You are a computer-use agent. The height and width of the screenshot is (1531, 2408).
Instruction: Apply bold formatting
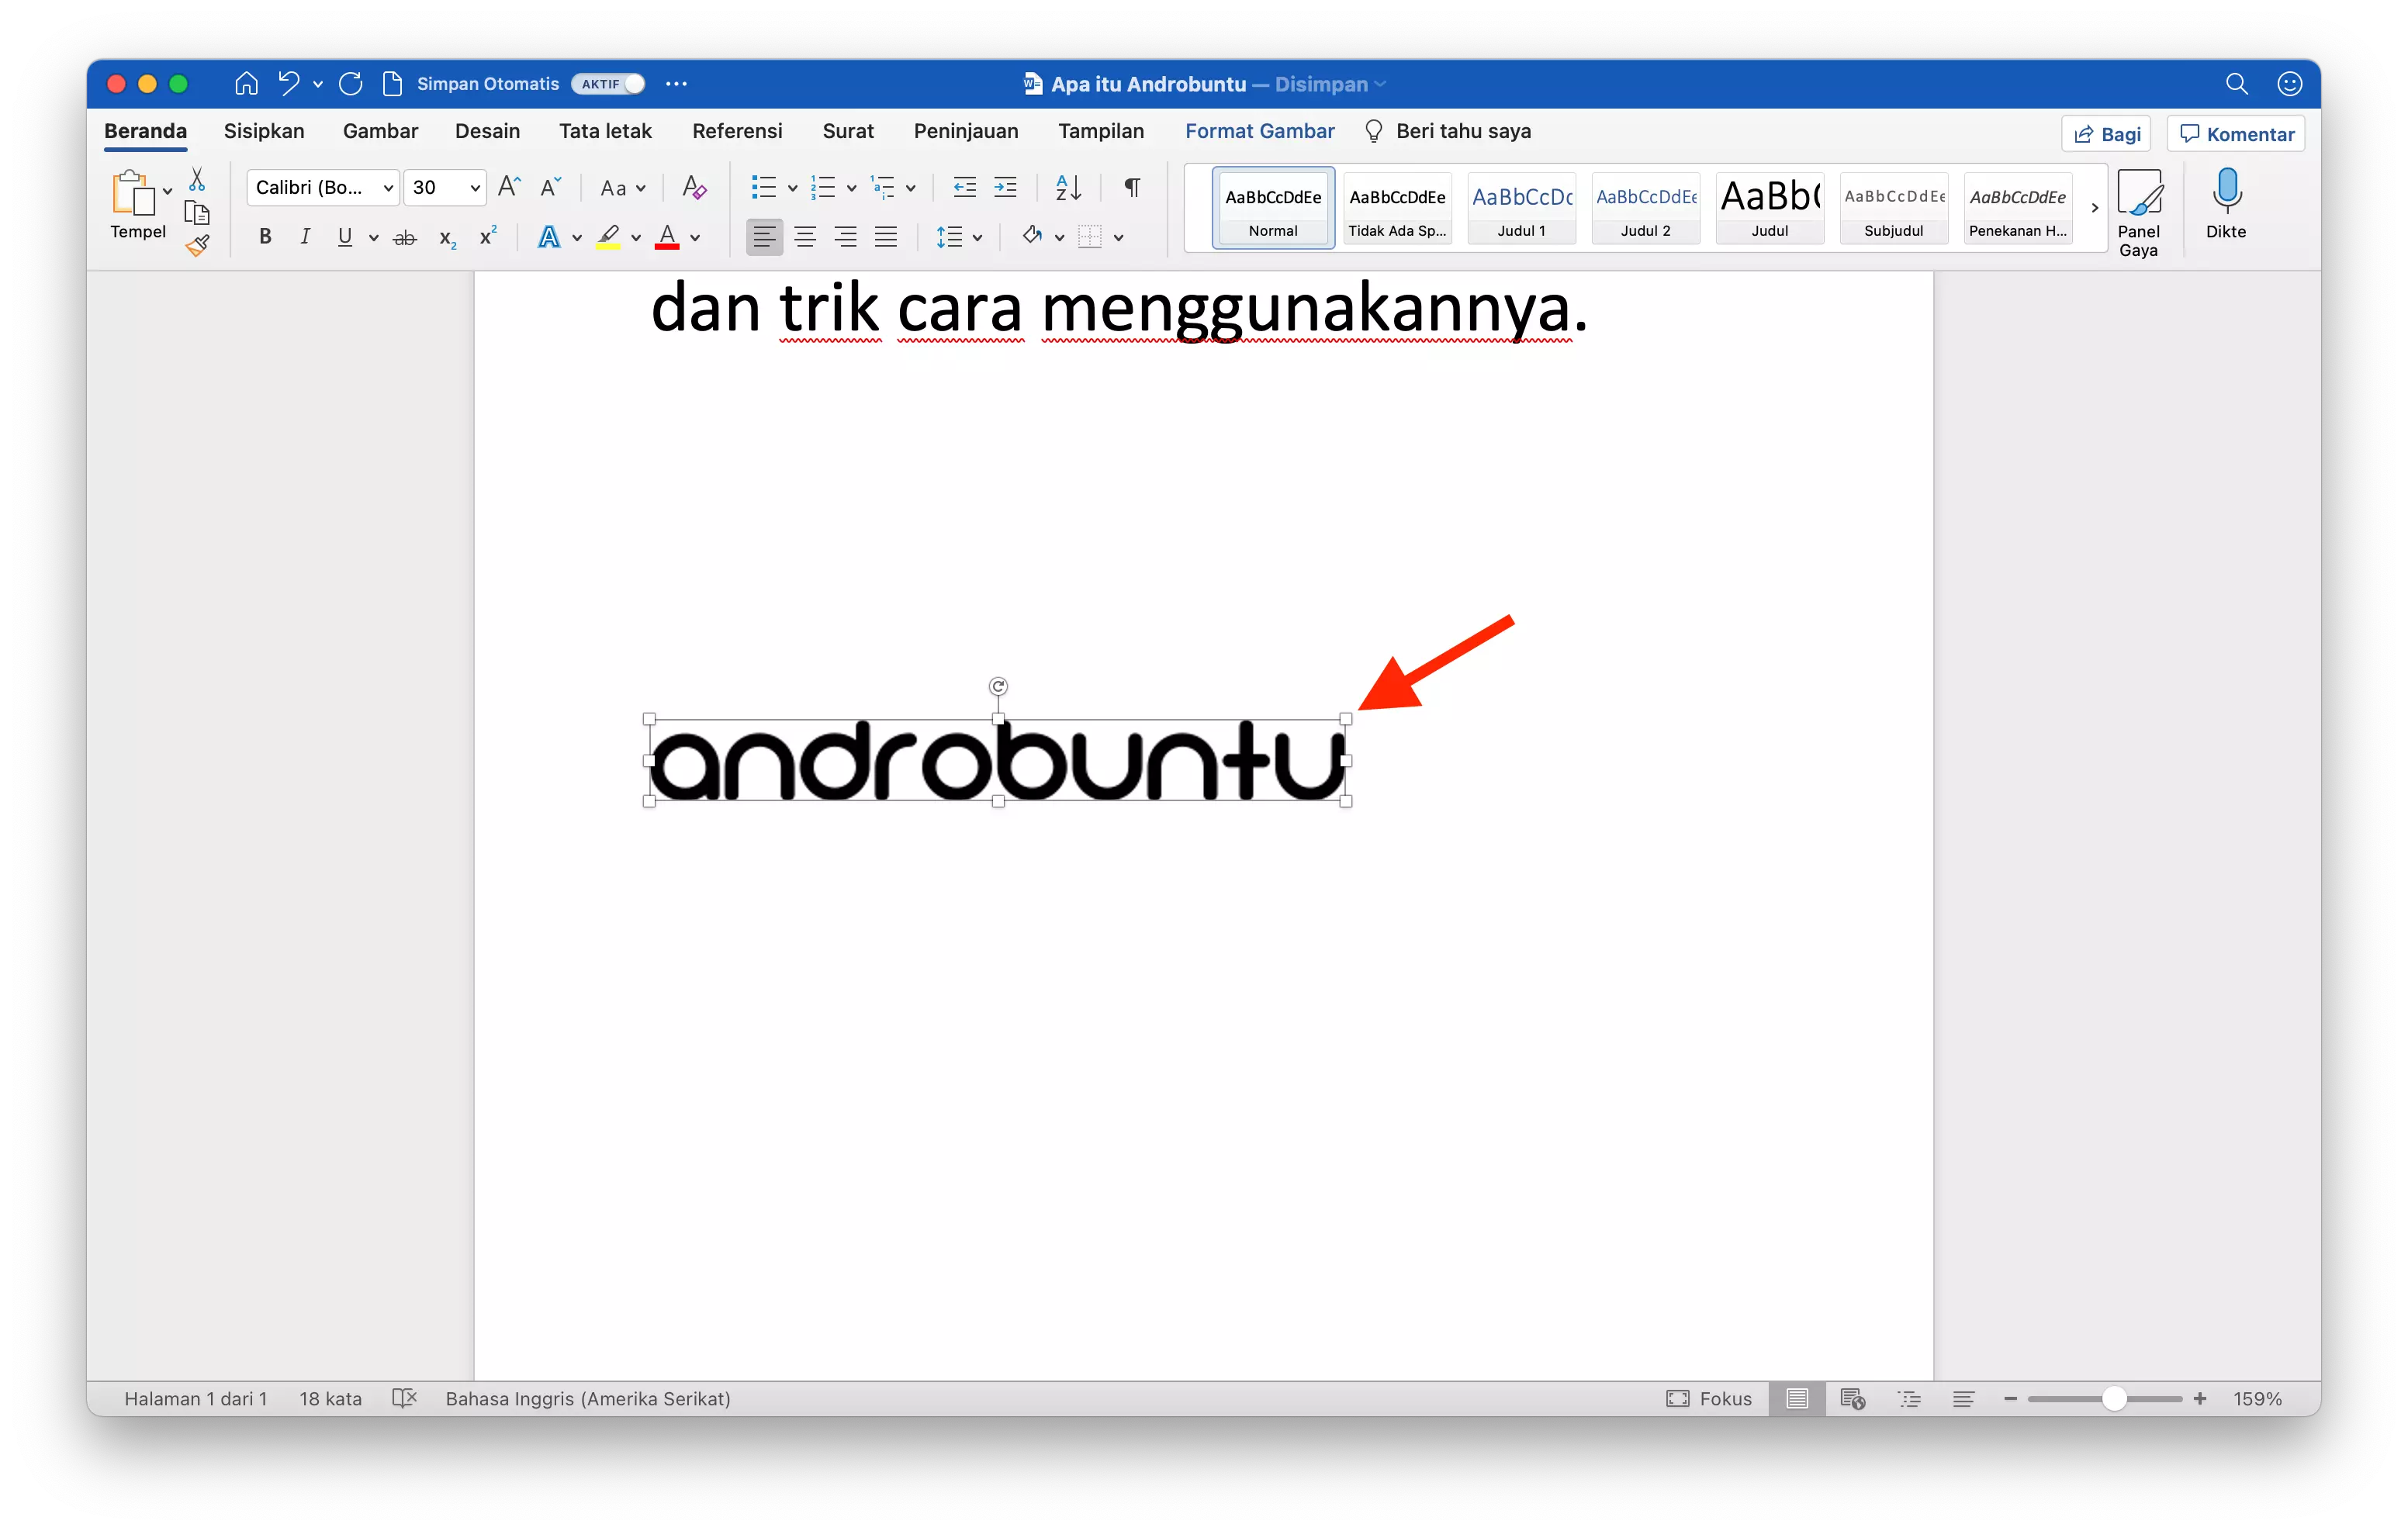[264, 236]
